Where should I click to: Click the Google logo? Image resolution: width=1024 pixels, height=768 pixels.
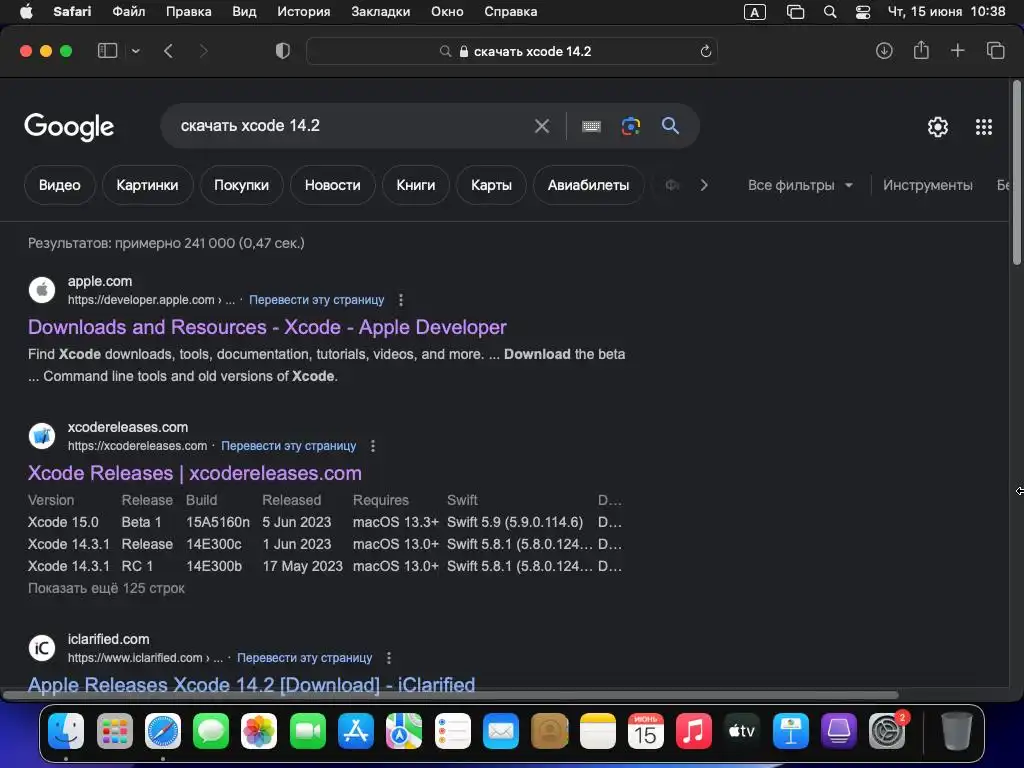point(69,127)
